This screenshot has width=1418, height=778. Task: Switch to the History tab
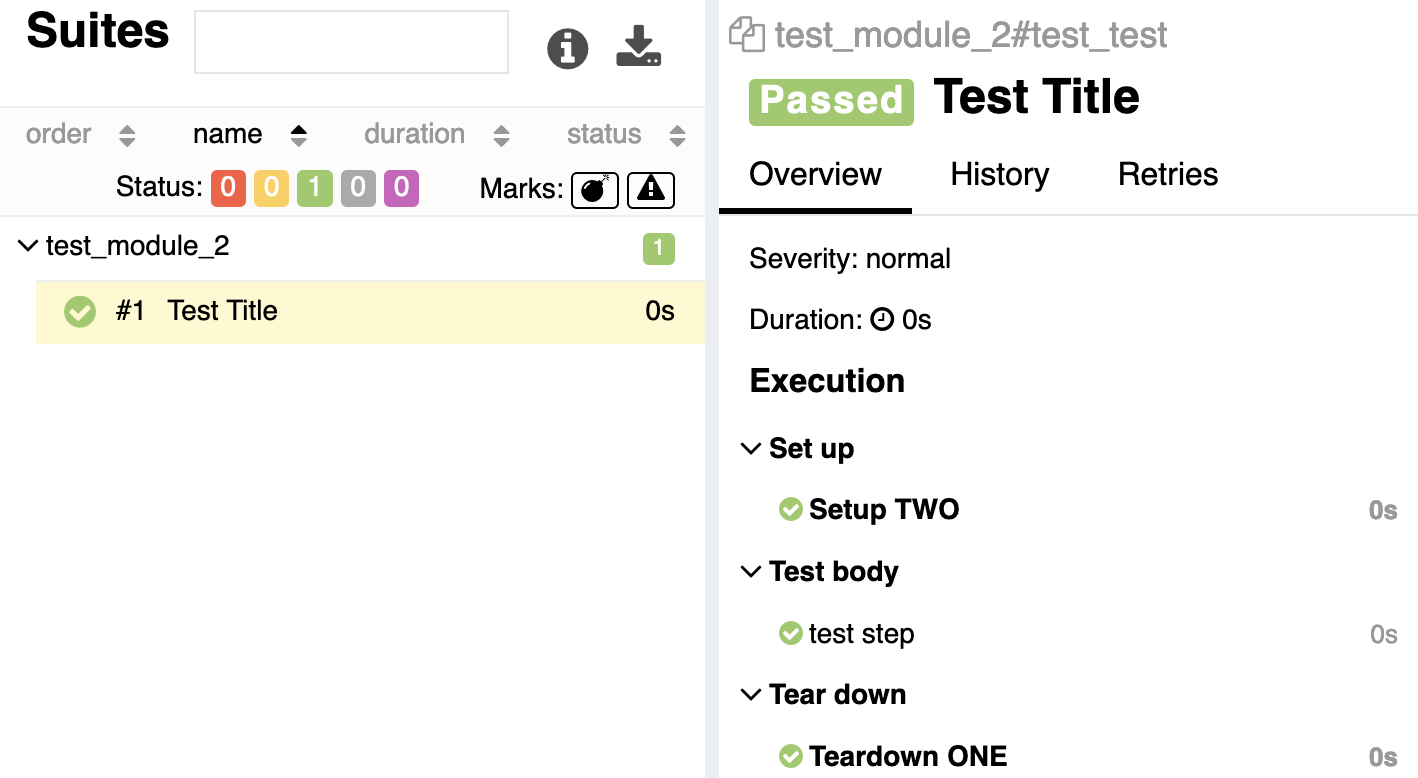(x=1000, y=174)
